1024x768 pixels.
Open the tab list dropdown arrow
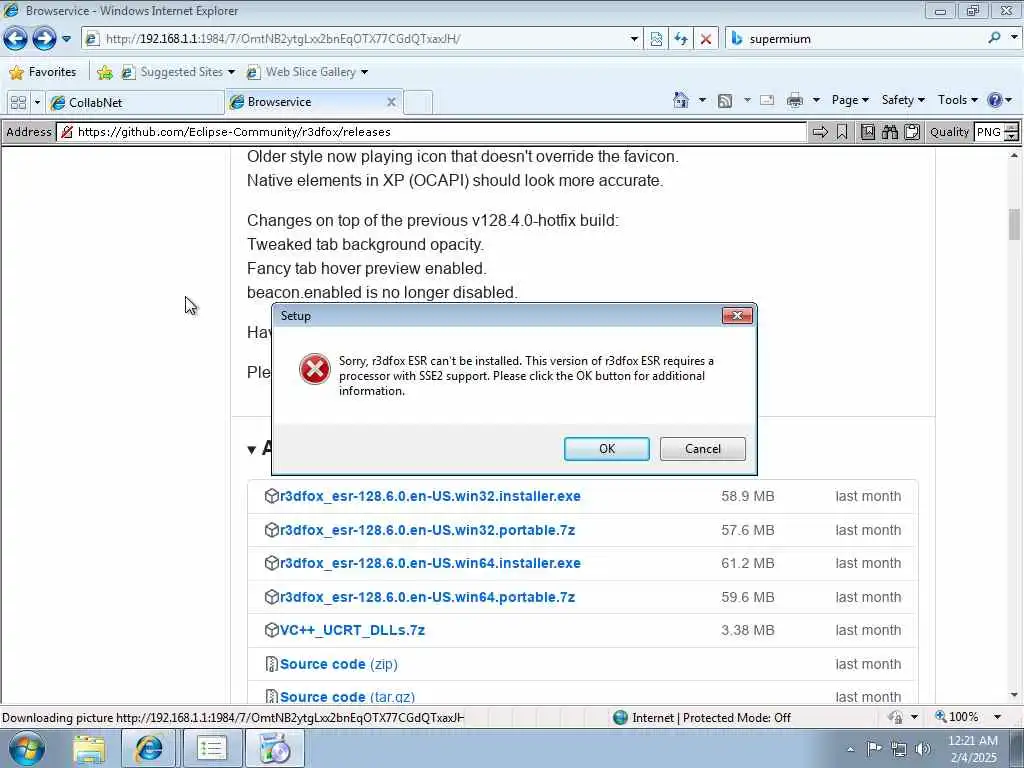click(37, 103)
